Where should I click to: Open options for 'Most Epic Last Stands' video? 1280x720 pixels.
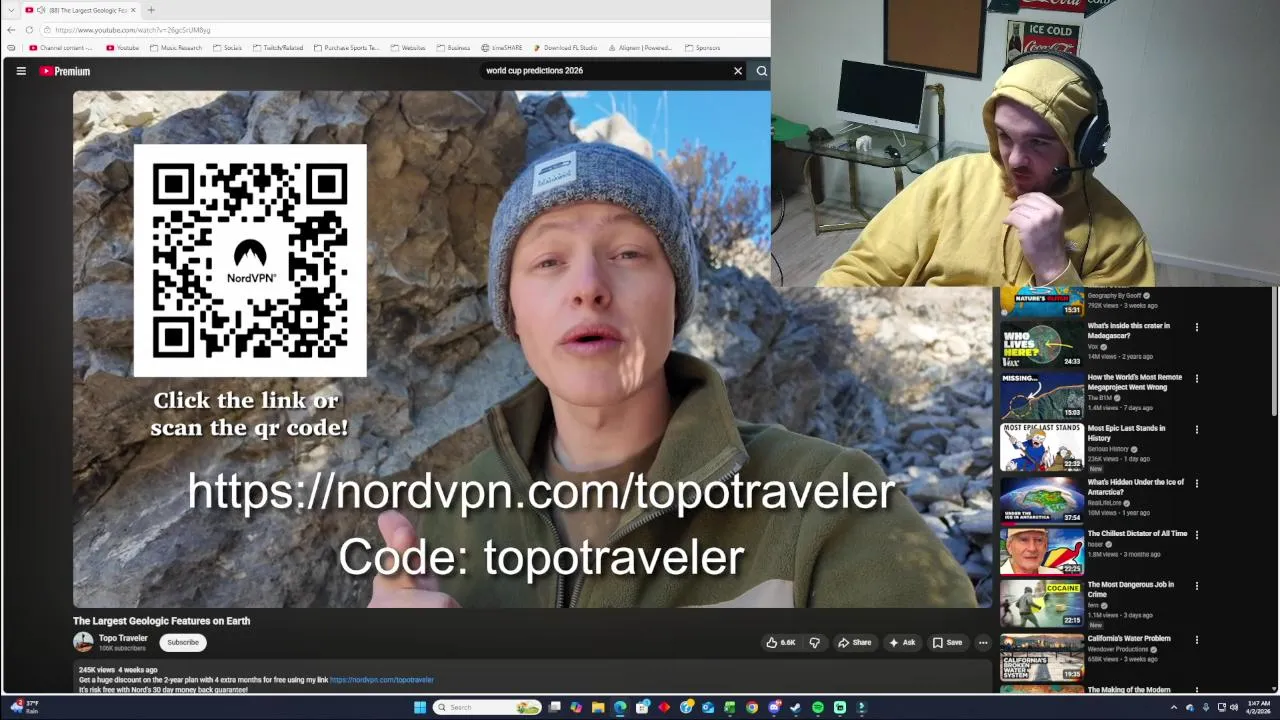tap(1196, 430)
